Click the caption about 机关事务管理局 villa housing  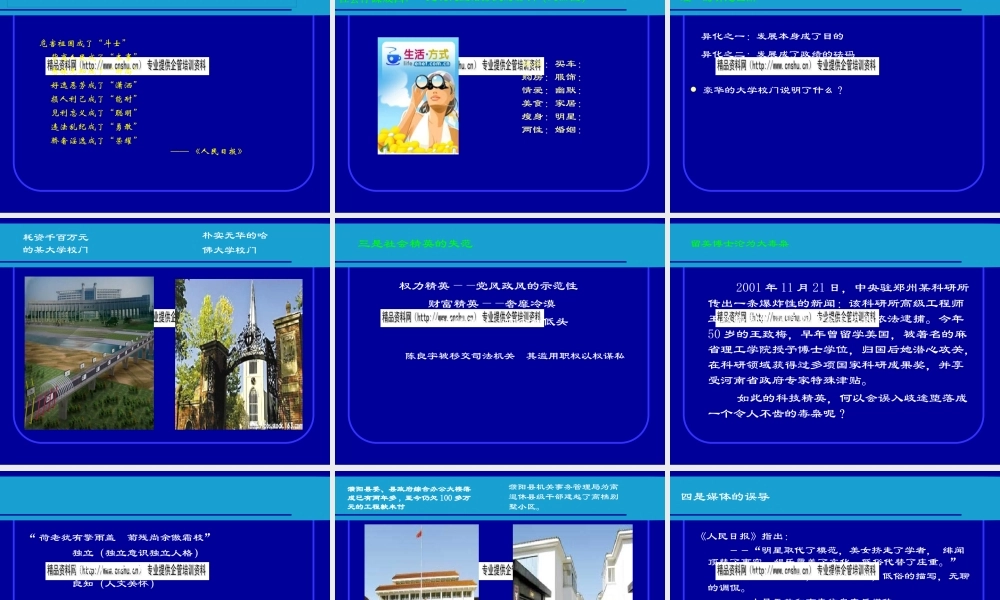tap(563, 497)
